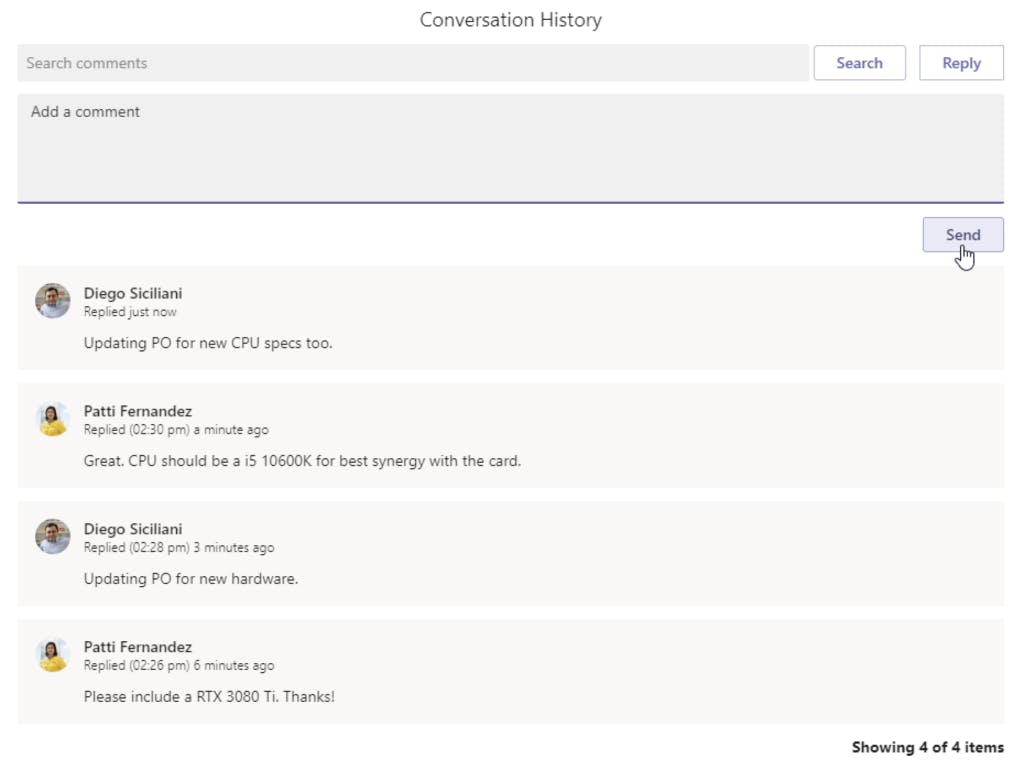The width and height of the screenshot is (1024, 769).
Task: Select Diego Siciliani's name on latest reply
Action: (133, 293)
